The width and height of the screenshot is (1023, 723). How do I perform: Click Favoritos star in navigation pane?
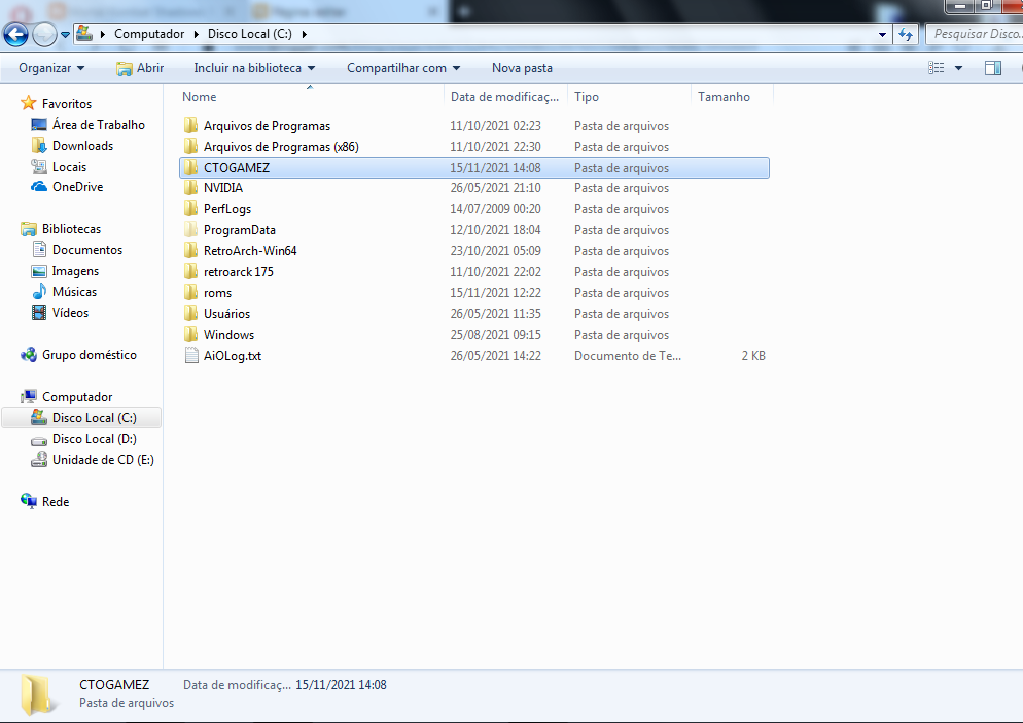(x=29, y=103)
